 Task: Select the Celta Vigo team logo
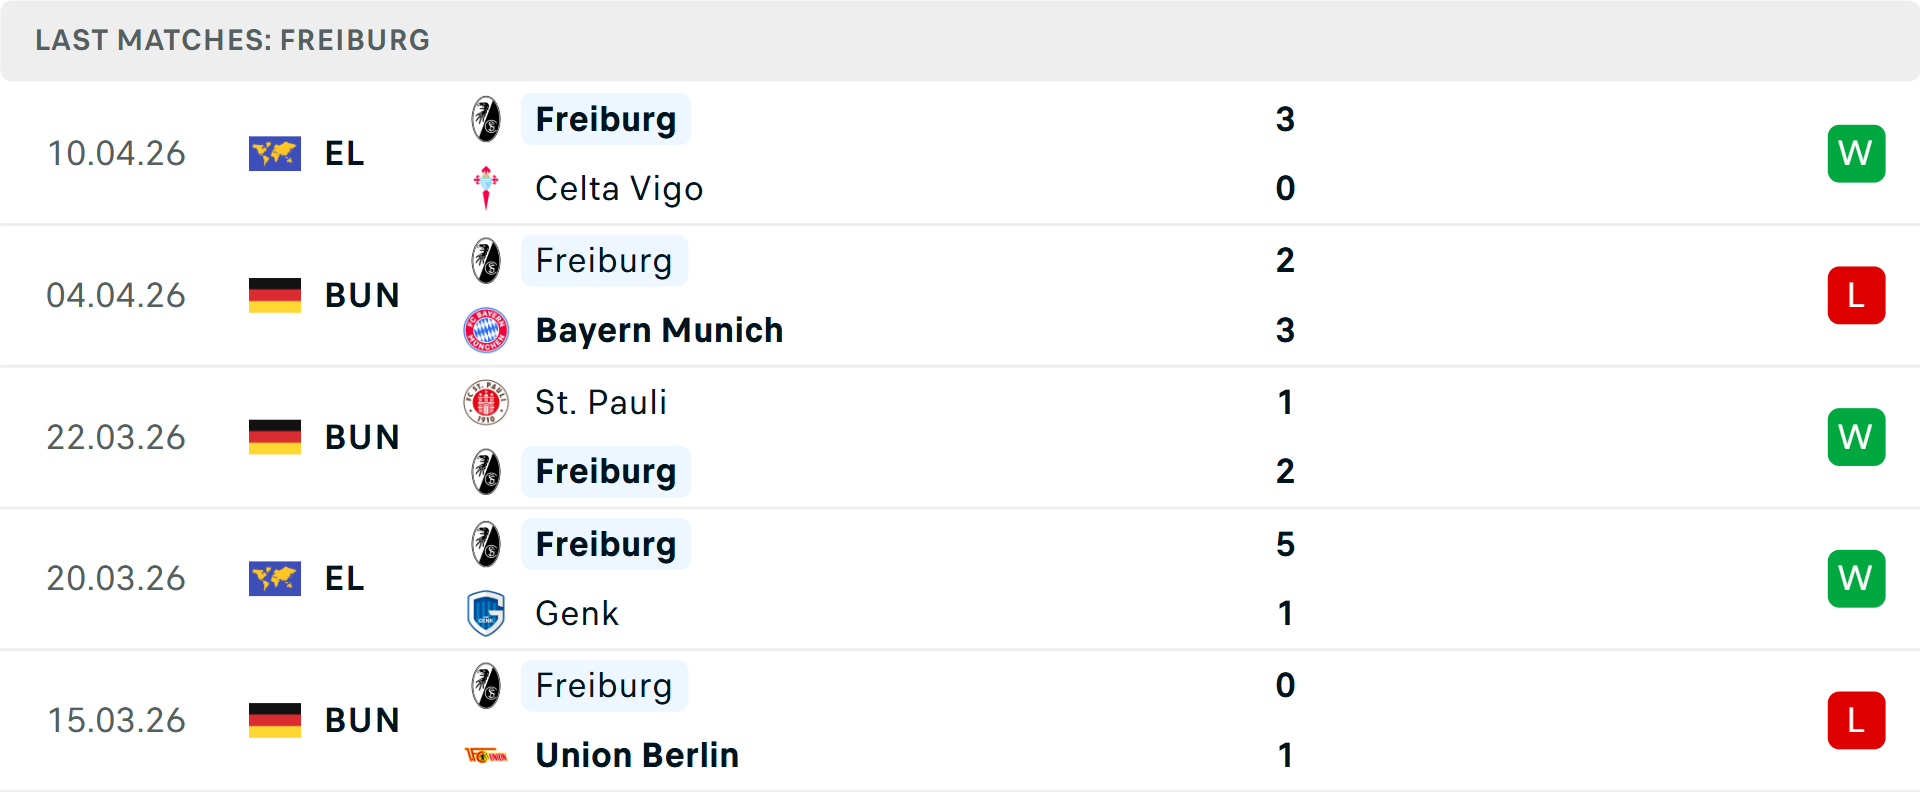[487, 188]
